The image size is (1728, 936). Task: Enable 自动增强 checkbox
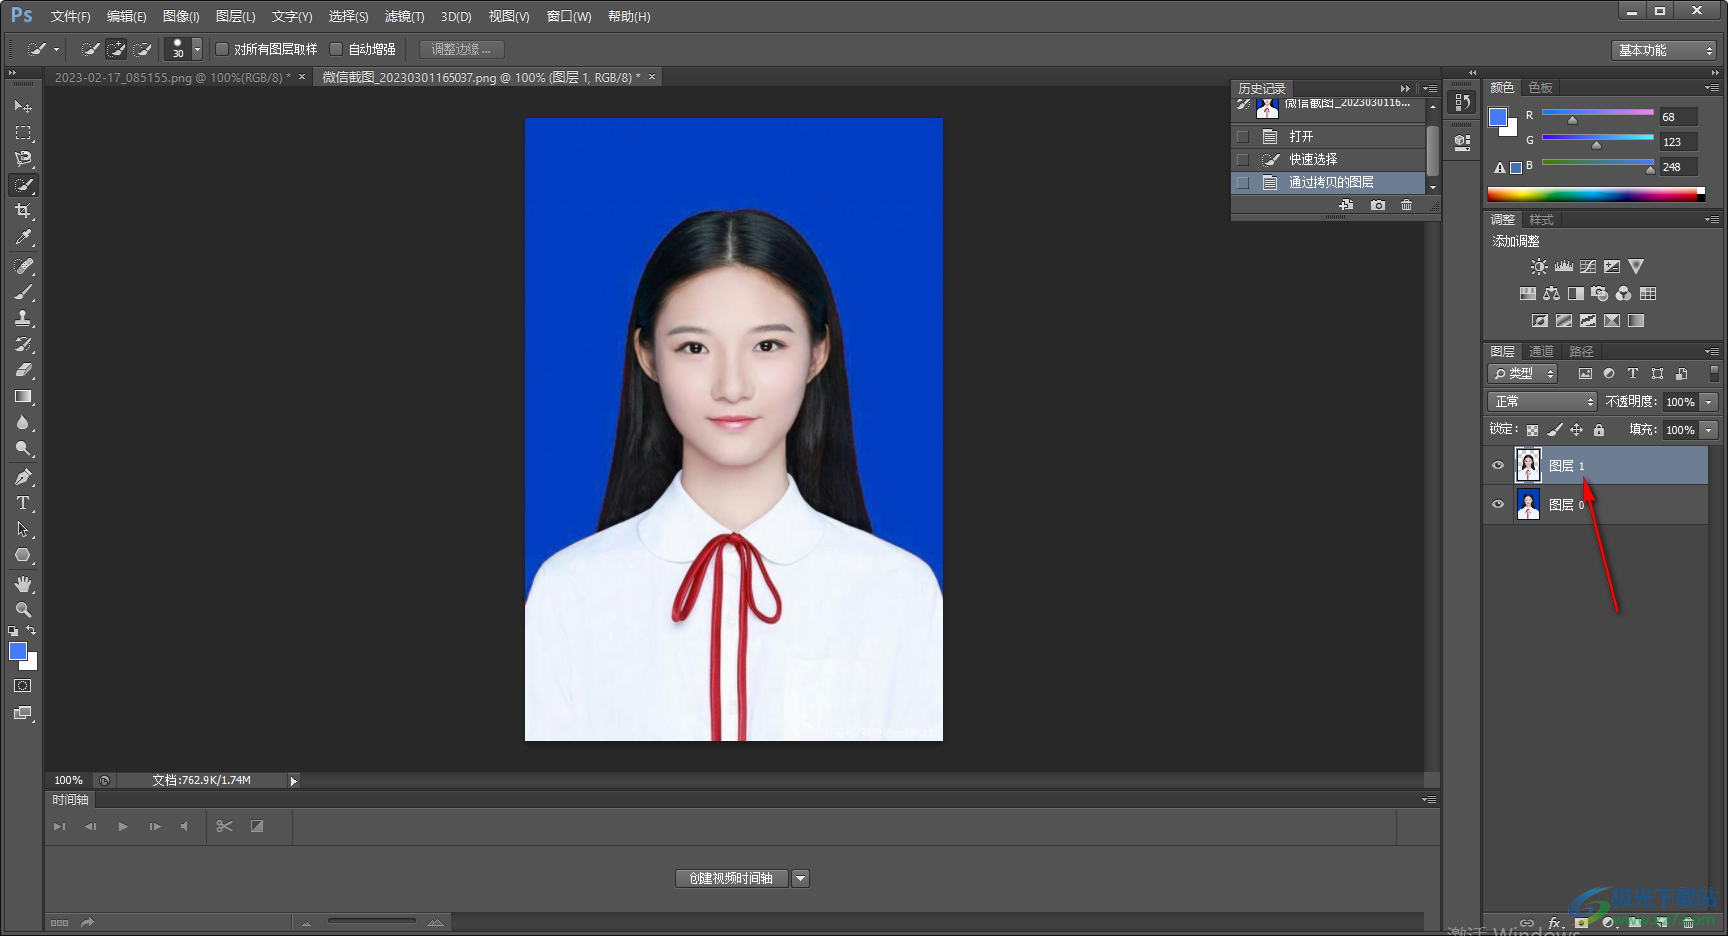337,49
